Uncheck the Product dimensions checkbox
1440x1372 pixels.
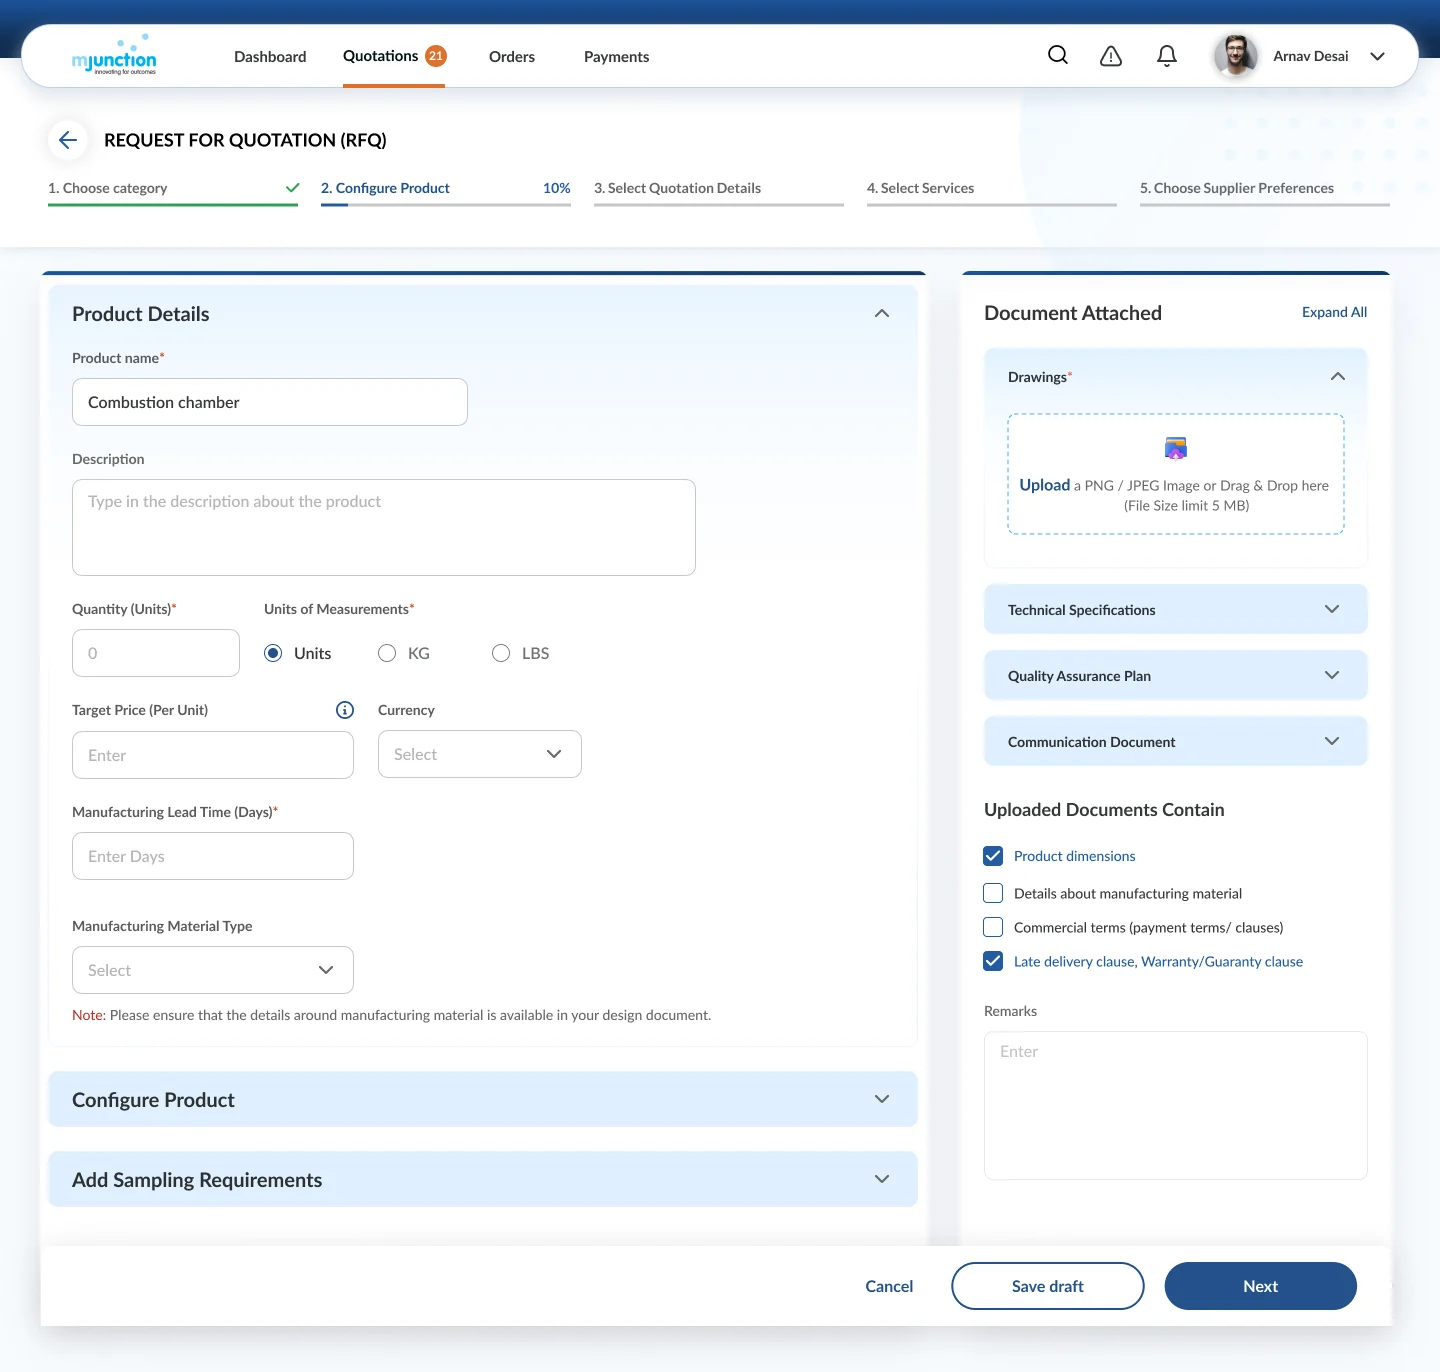coord(993,856)
